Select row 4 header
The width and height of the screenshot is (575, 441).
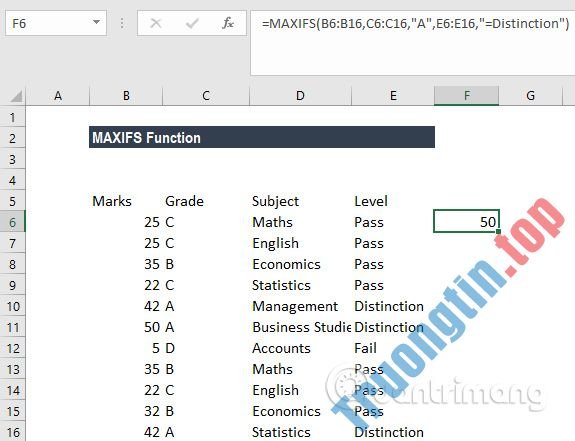pyautogui.click(x=12, y=180)
